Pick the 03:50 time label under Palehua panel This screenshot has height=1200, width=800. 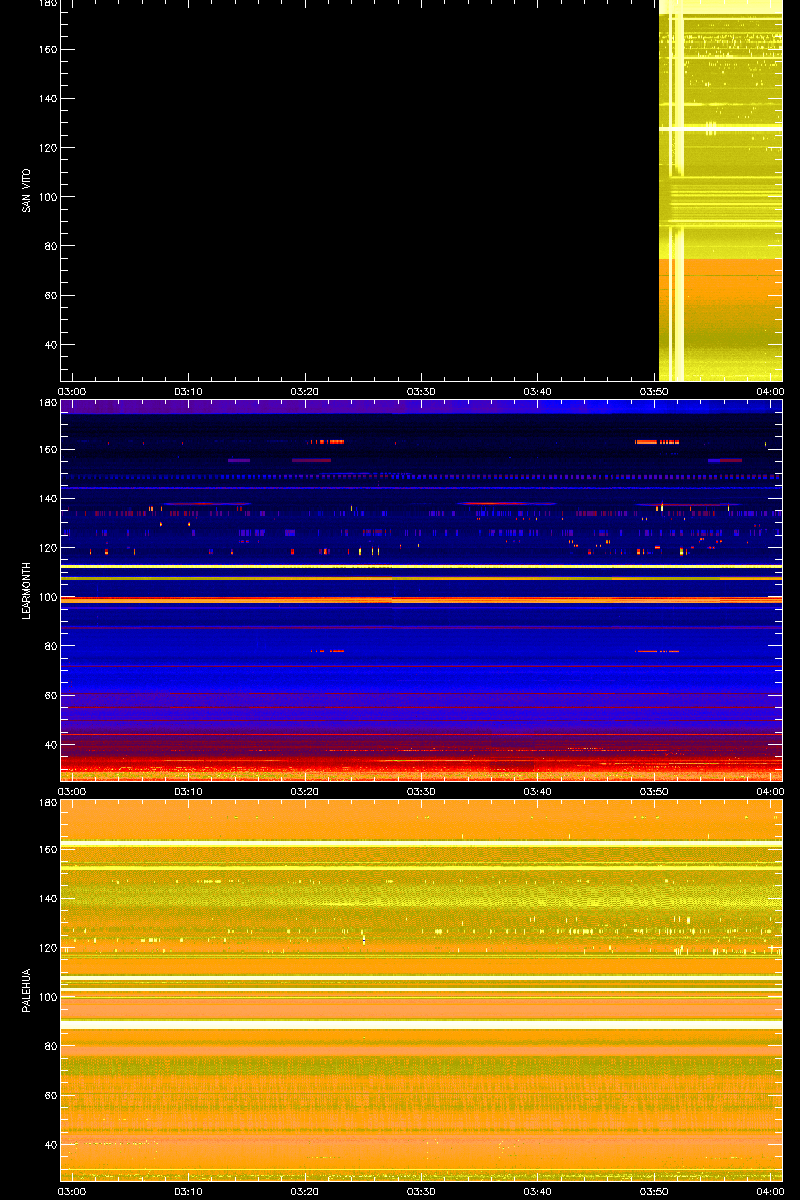pyautogui.click(x=654, y=1192)
